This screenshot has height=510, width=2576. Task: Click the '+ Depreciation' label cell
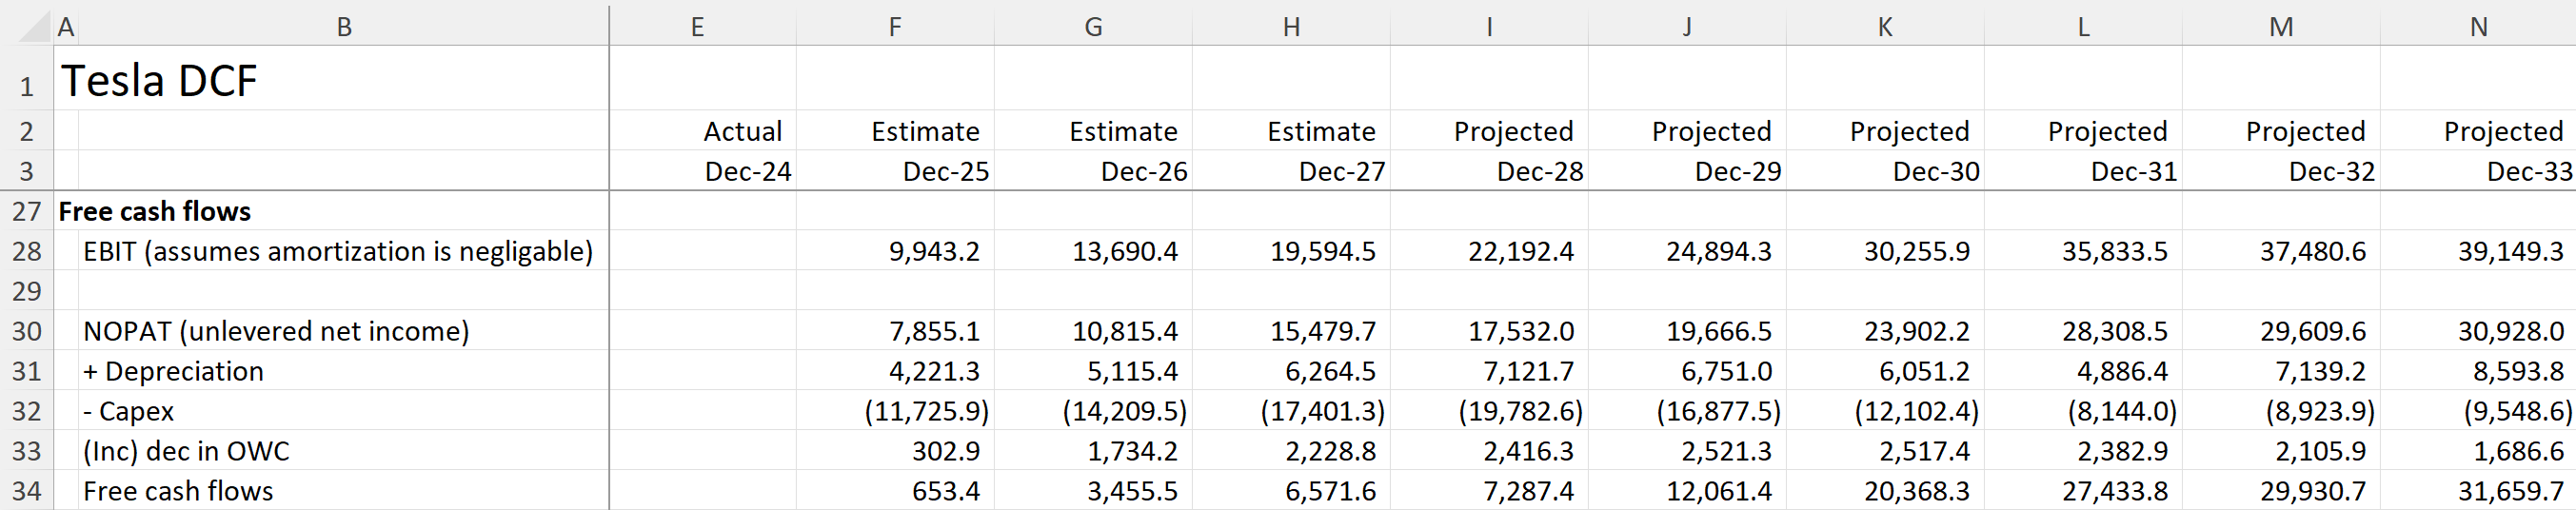tap(173, 371)
